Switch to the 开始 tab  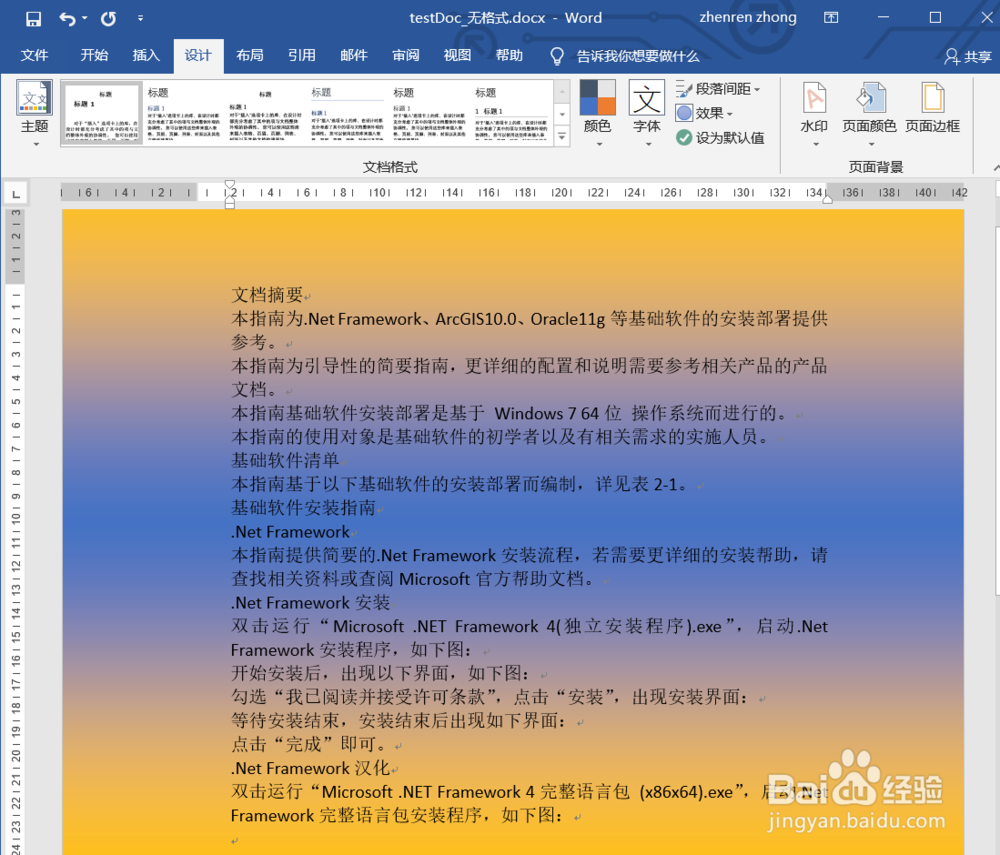click(x=94, y=55)
